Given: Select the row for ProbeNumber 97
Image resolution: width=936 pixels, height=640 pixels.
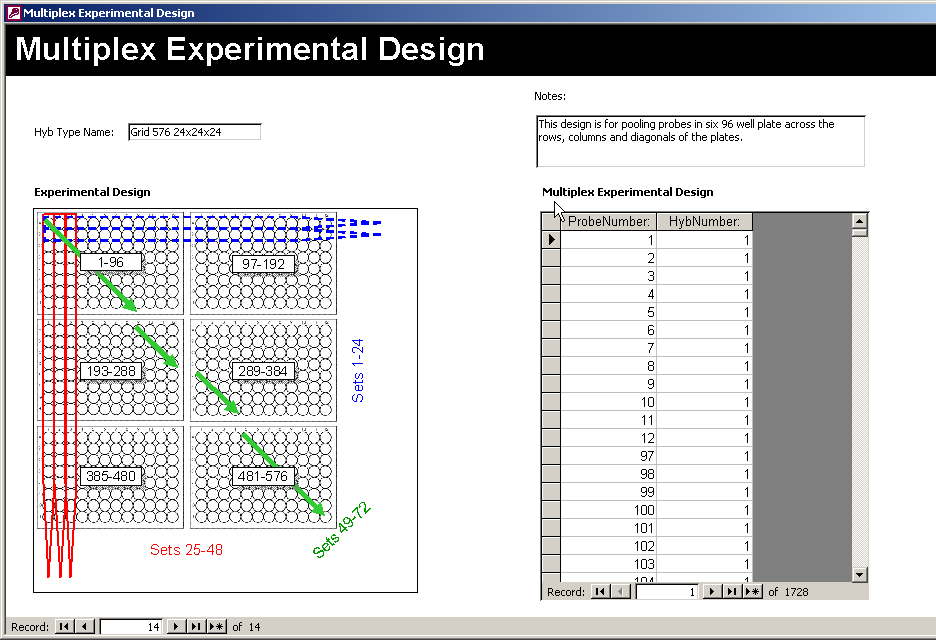Looking at the screenshot, I should coord(550,456).
